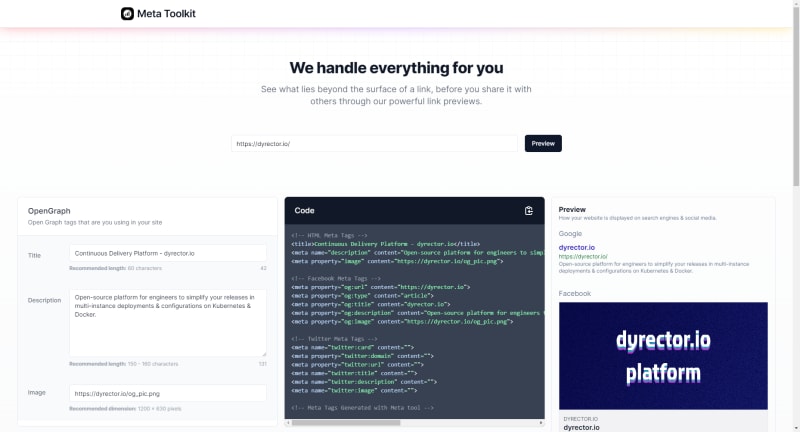This screenshot has height=432, width=800.
Task: Click the og:title 'dyrector.io' meta line
Action: 371,304
